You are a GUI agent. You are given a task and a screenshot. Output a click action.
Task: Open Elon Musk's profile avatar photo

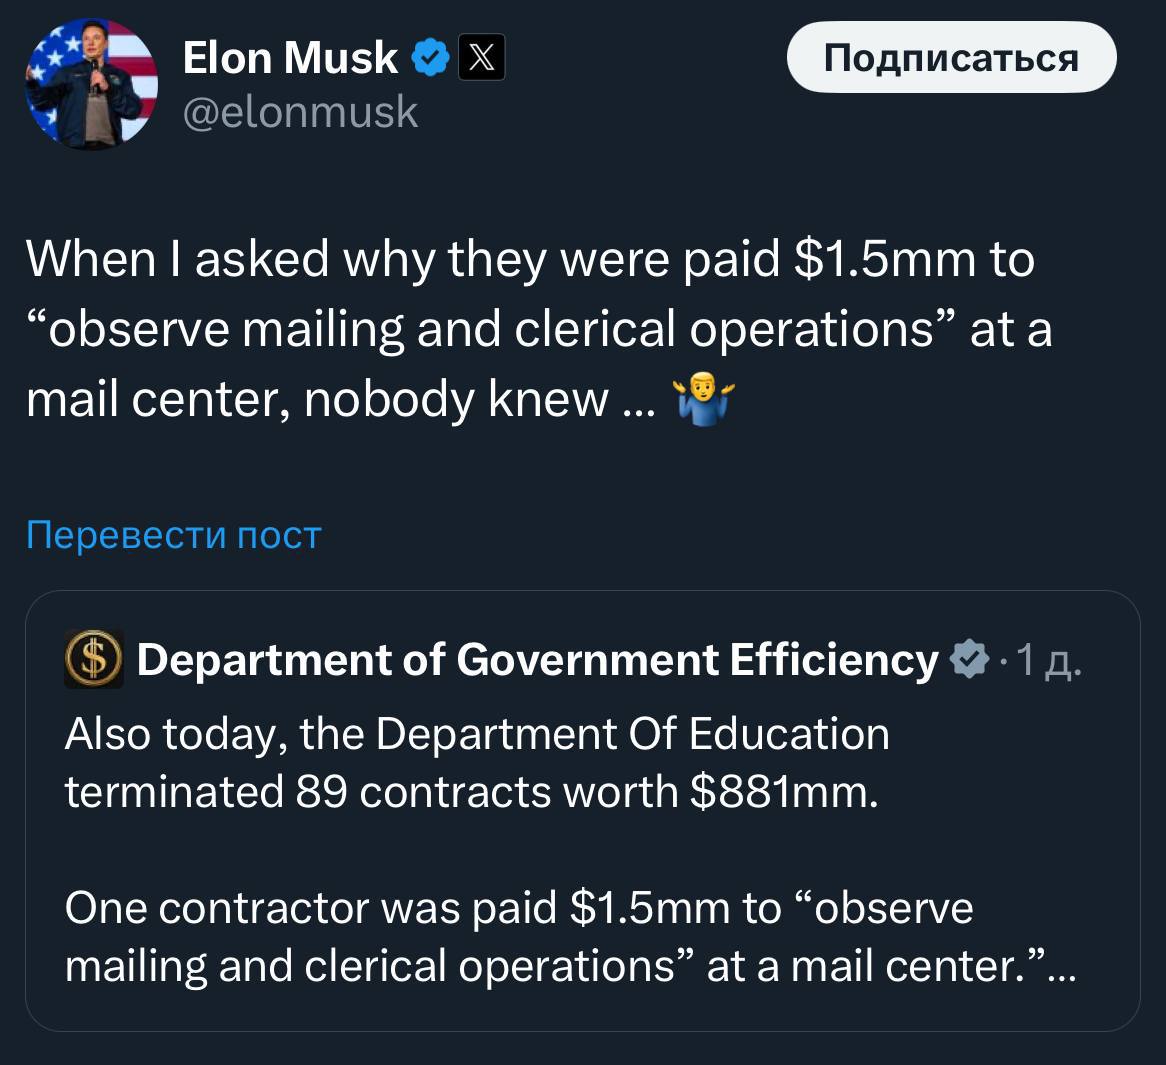click(x=92, y=84)
